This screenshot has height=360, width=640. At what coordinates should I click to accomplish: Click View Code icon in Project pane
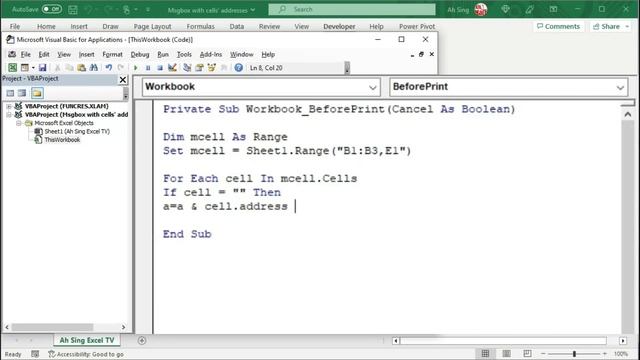[10, 93]
